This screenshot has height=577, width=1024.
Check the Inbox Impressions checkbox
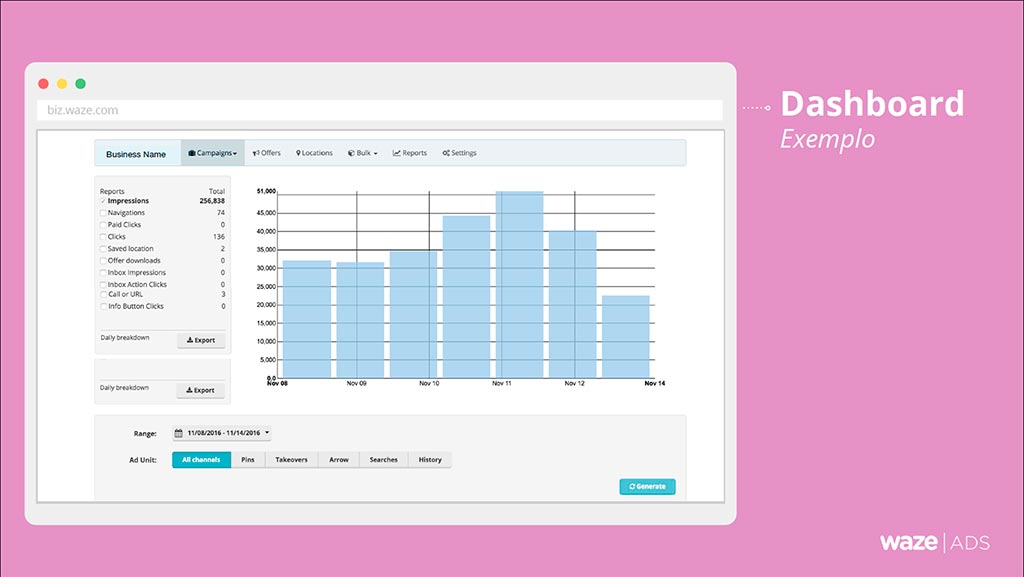[x=103, y=273]
